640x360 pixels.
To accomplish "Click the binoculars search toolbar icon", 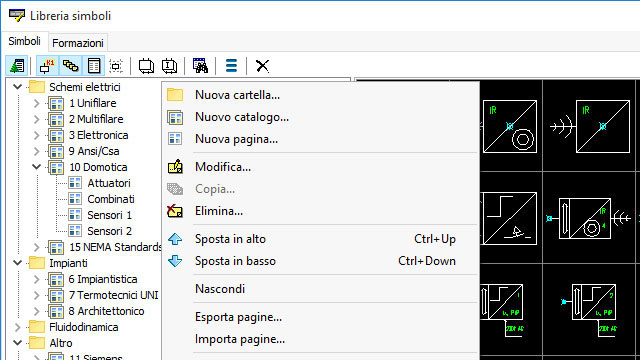I will (200, 66).
